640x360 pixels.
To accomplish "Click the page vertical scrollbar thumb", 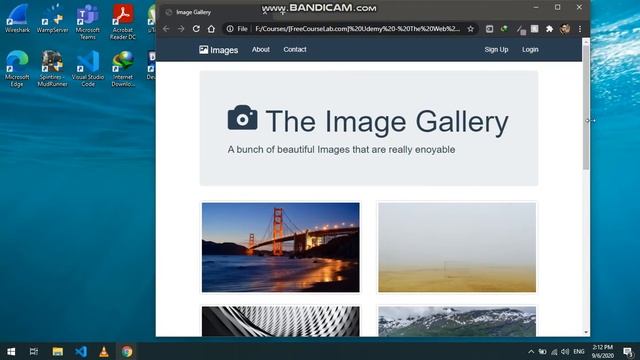I will pyautogui.click(x=586, y=107).
